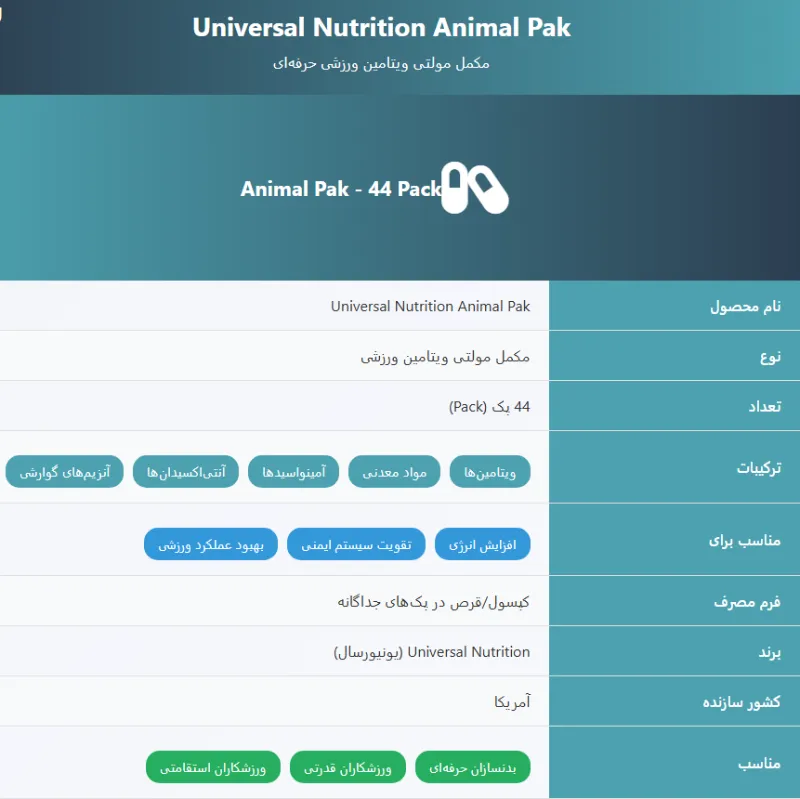Click the capsule pills icon
The height and width of the screenshot is (799, 800).
(x=475, y=188)
